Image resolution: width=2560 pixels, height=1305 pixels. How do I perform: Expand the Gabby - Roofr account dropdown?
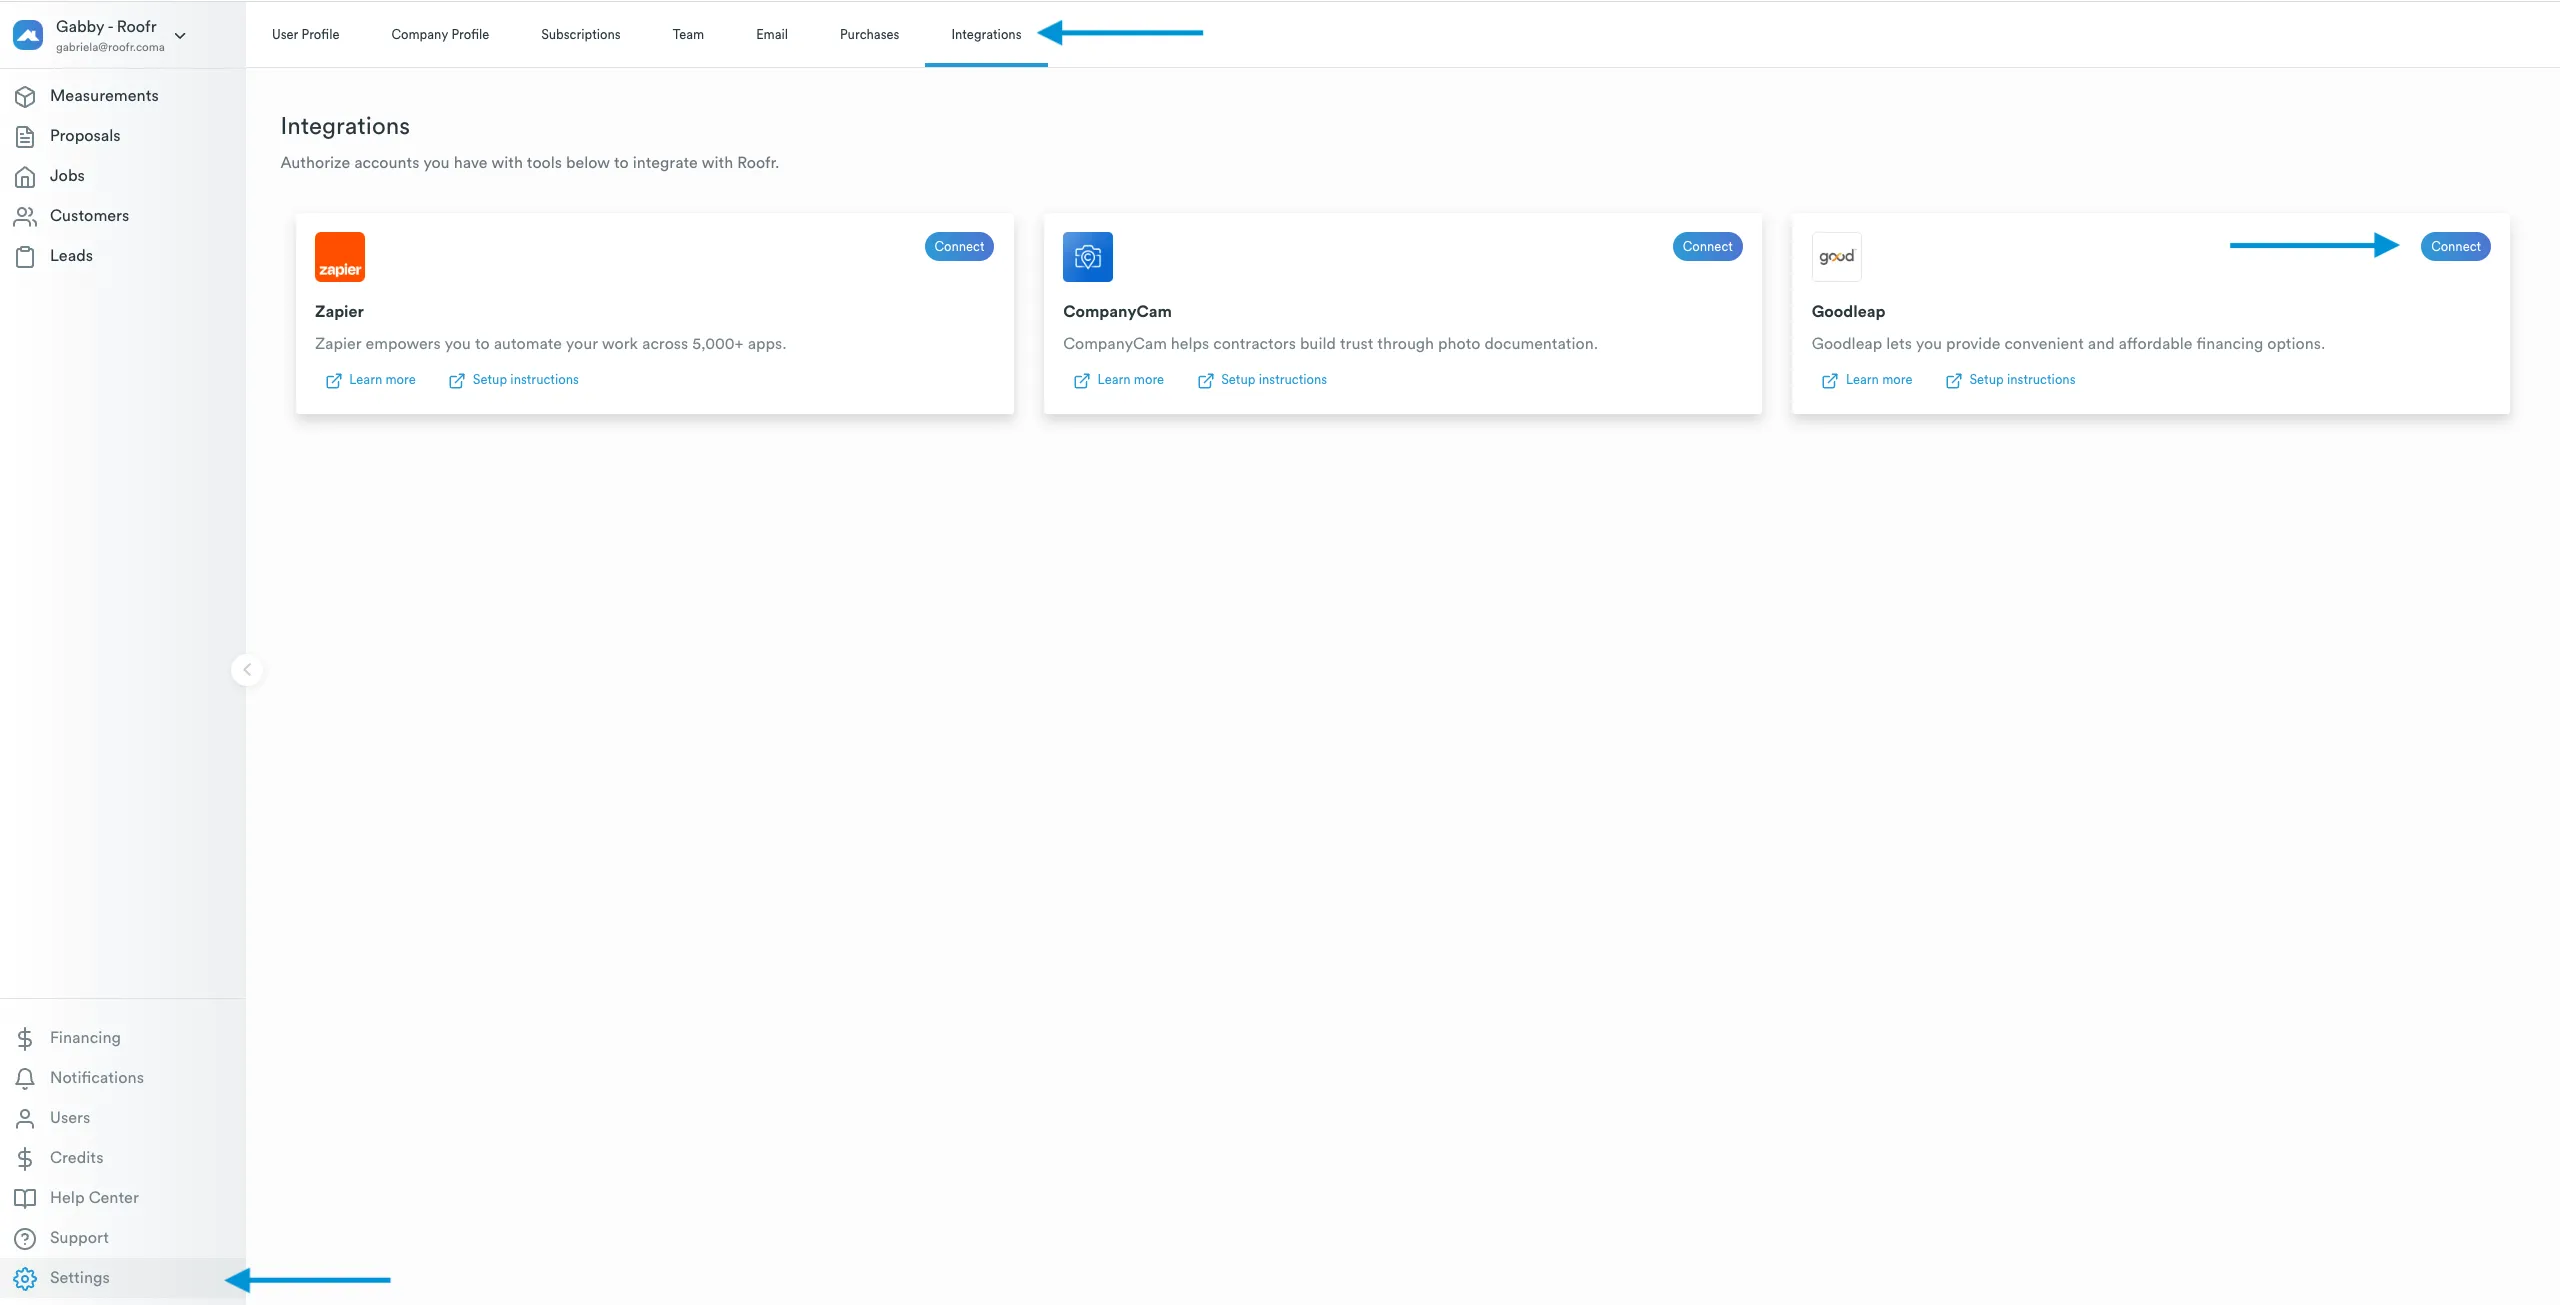click(x=180, y=36)
